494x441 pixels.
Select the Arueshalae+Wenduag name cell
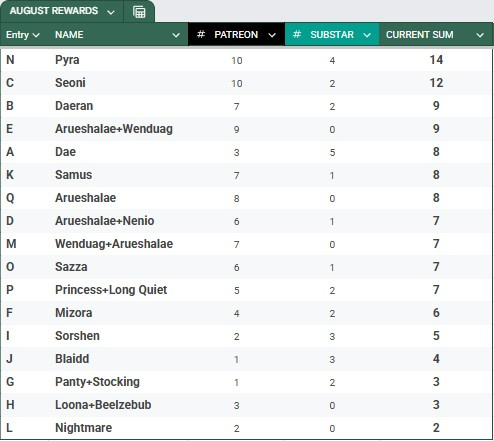[114, 129]
